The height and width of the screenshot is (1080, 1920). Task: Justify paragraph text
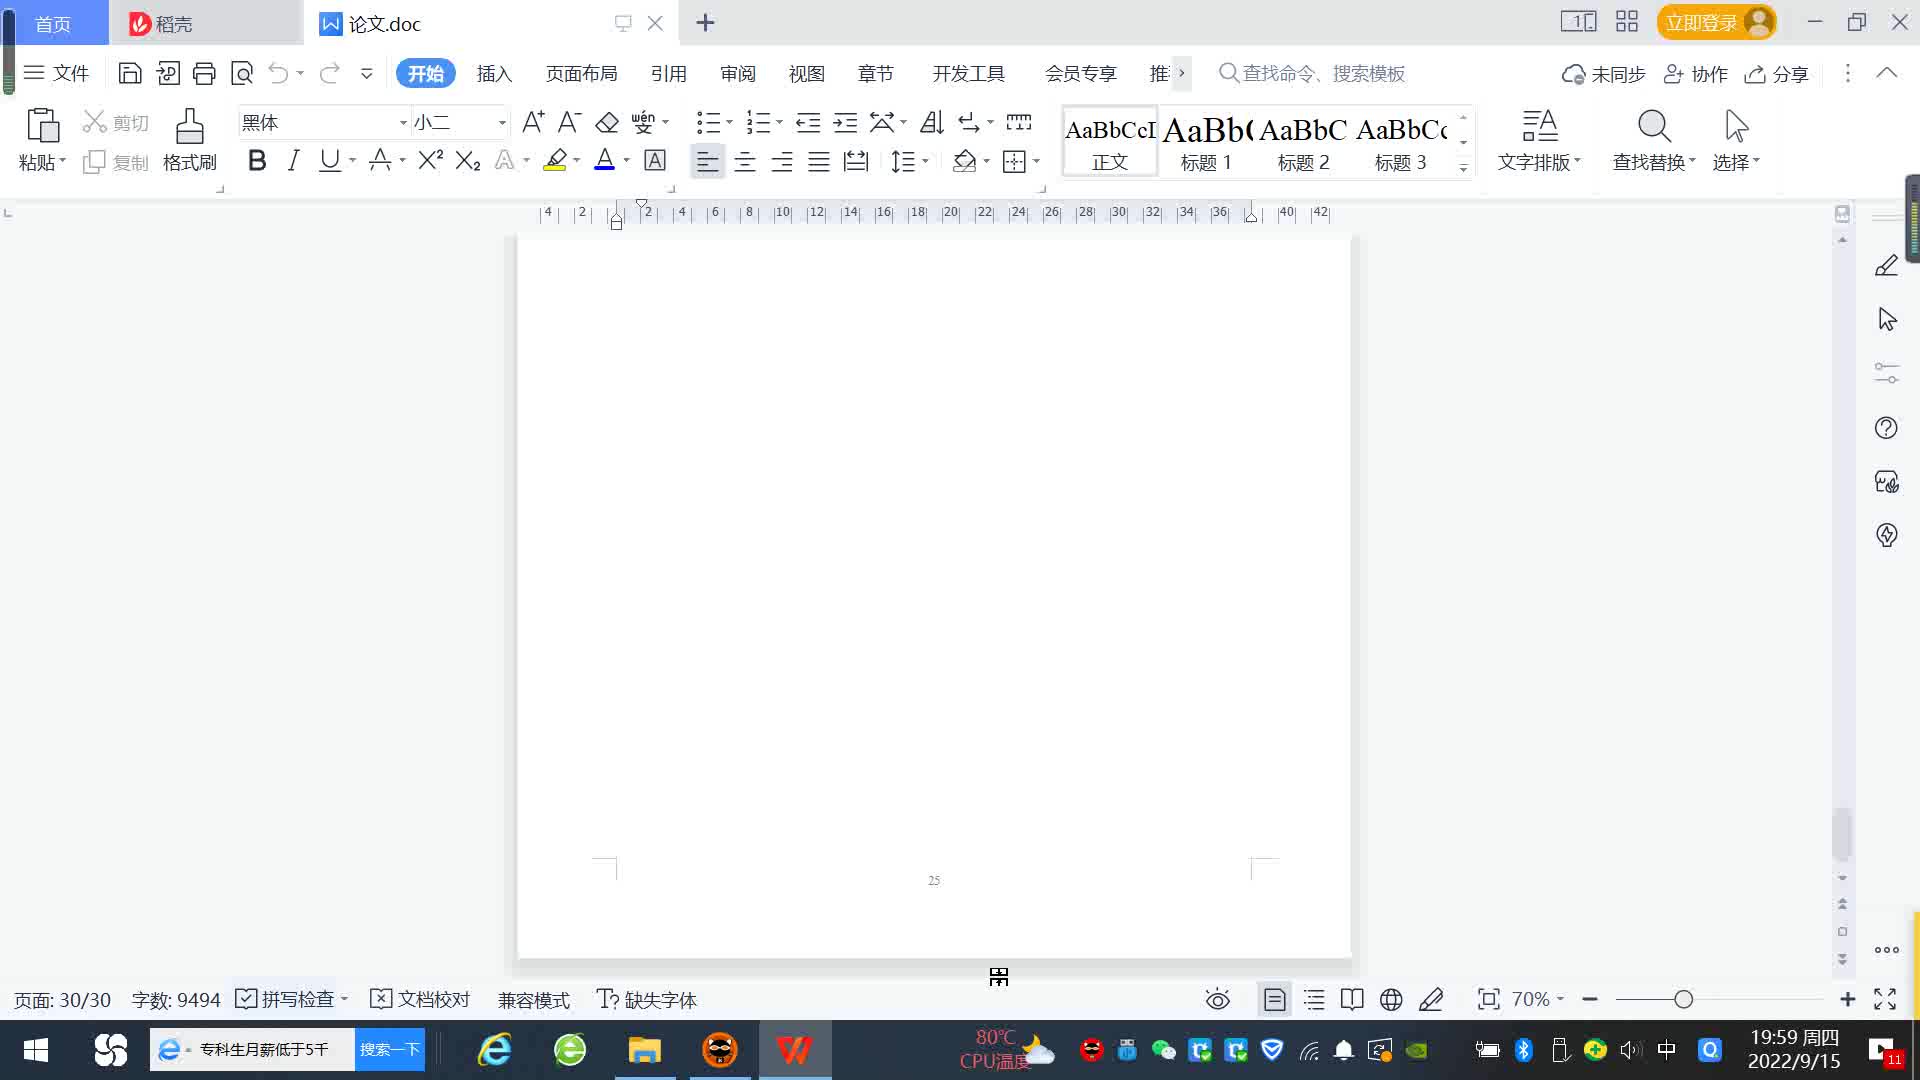point(819,161)
